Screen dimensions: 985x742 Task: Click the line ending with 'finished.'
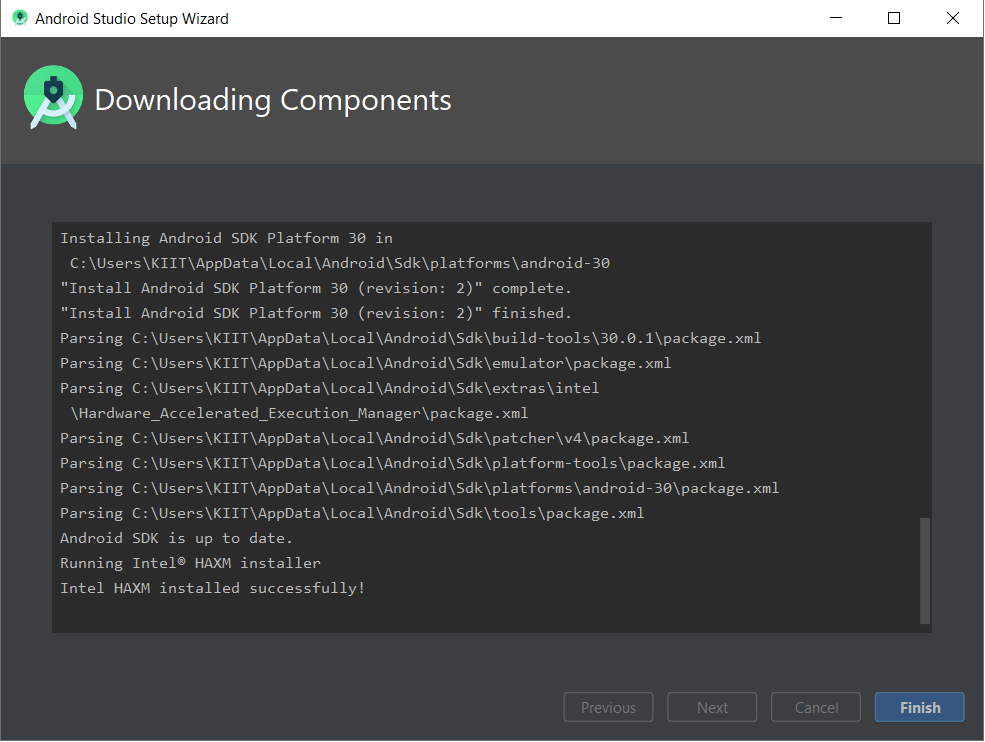click(316, 313)
